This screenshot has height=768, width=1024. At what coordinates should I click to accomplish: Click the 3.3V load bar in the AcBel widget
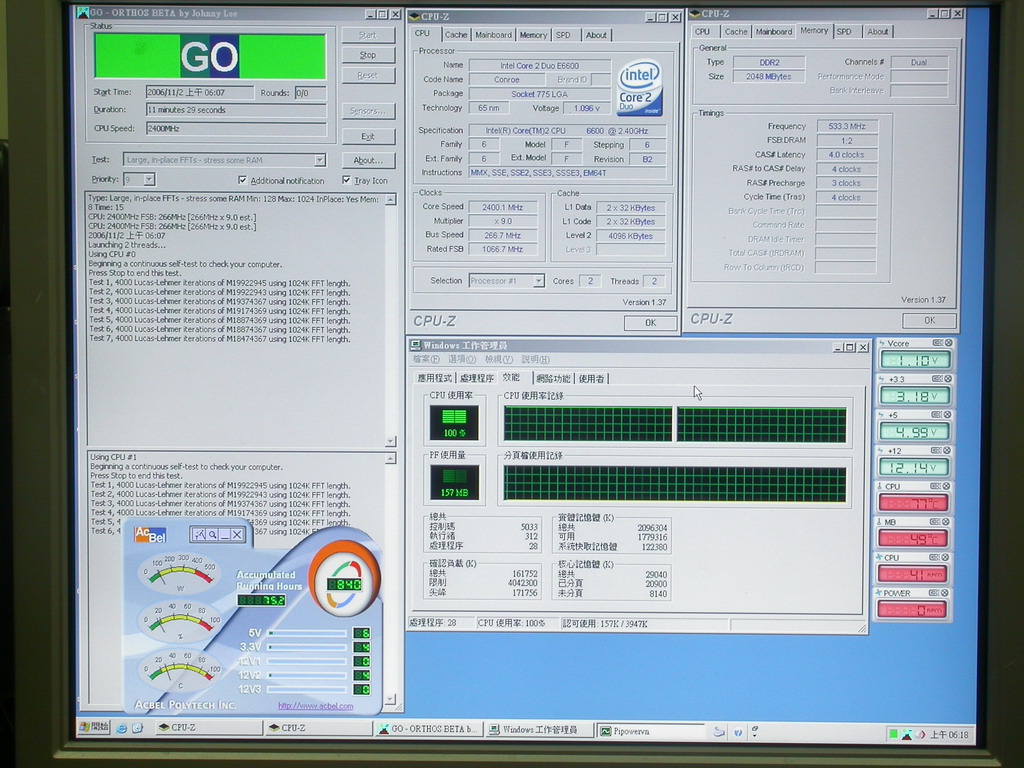click(x=307, y=647)
